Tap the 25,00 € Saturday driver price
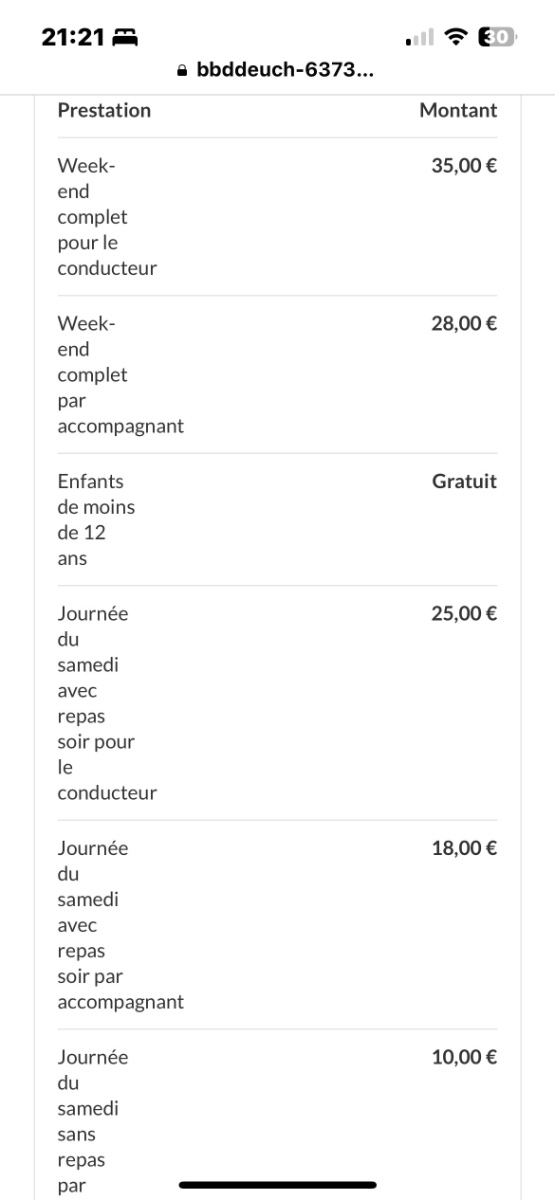 (464, 613)
